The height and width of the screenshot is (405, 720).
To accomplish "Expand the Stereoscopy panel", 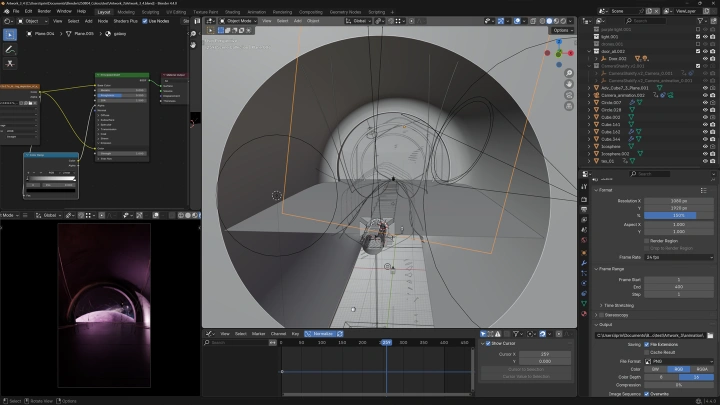I will click(x=616, y=314).
